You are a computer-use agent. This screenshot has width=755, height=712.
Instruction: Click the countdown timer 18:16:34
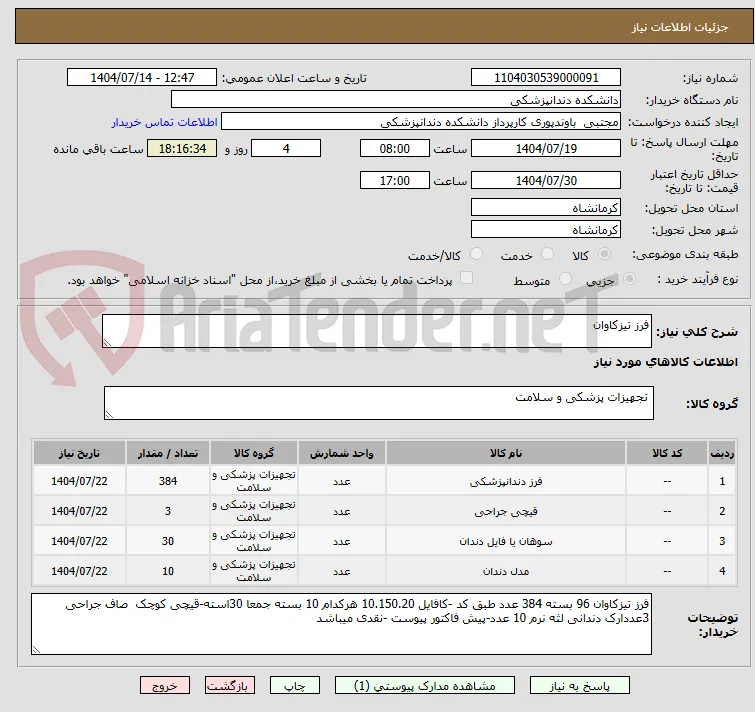point(182,148)
